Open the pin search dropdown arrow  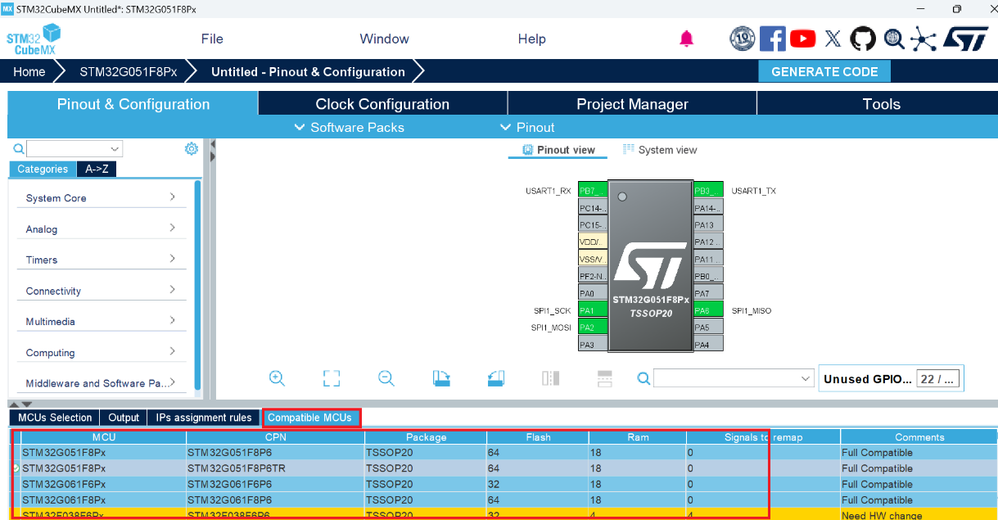click(x=805, y=379)
